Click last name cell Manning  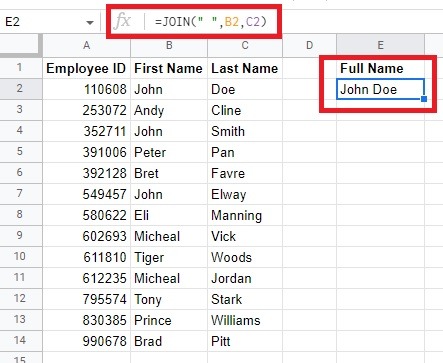pos(245,215)
